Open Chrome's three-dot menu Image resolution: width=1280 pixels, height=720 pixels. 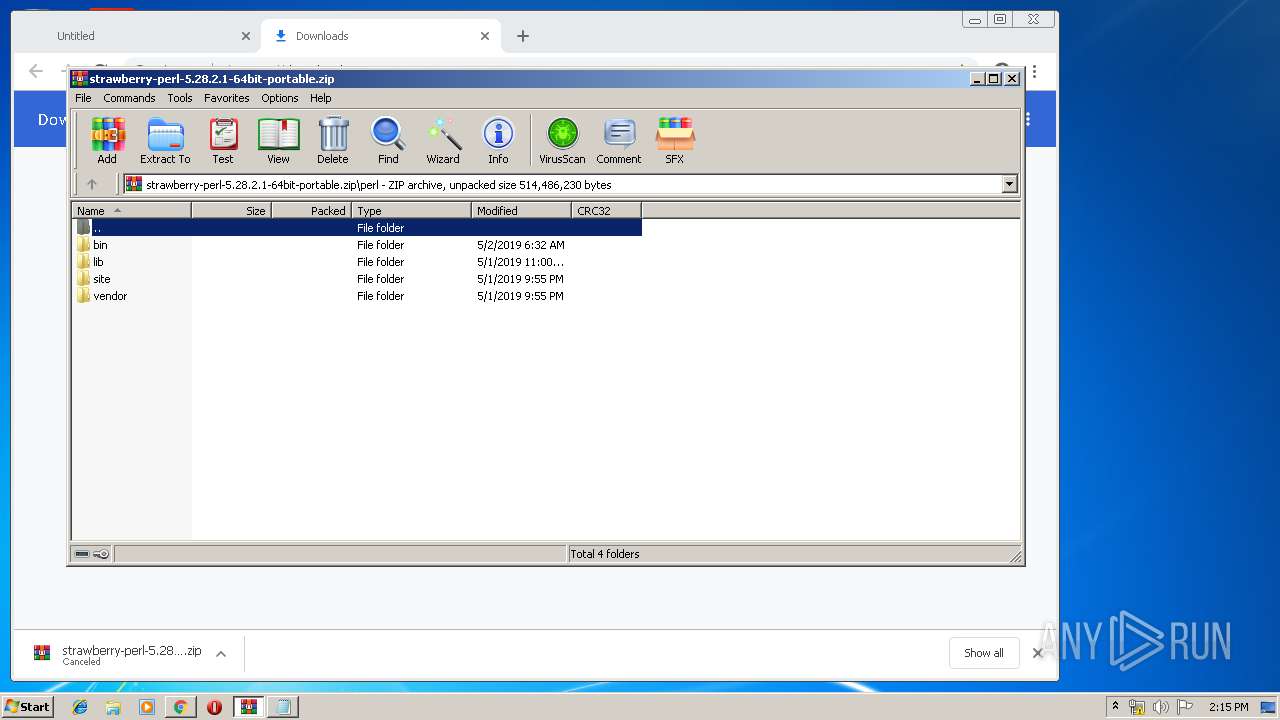click(1034, 72)
